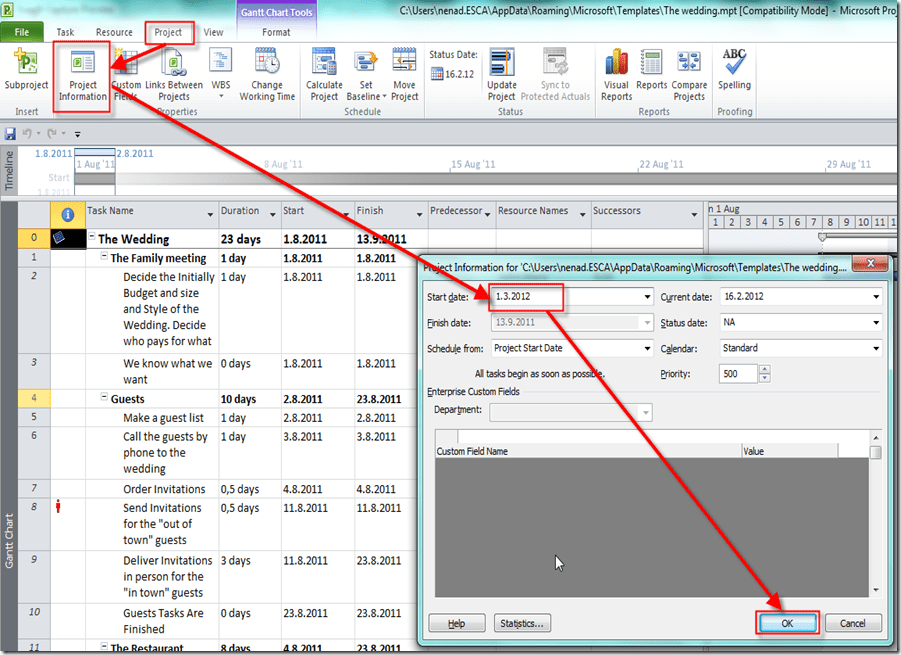Click the Statistics... button

tap(521, 623)
